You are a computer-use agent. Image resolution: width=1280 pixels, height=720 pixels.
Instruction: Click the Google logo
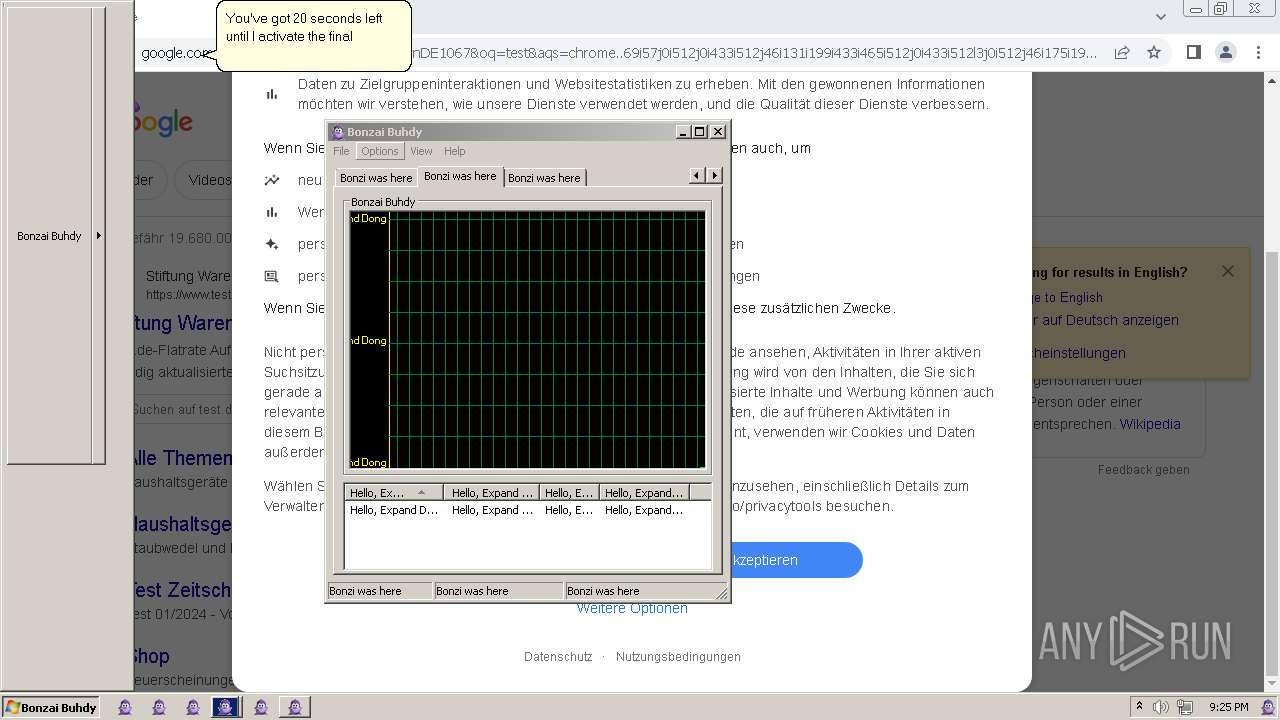163,122
